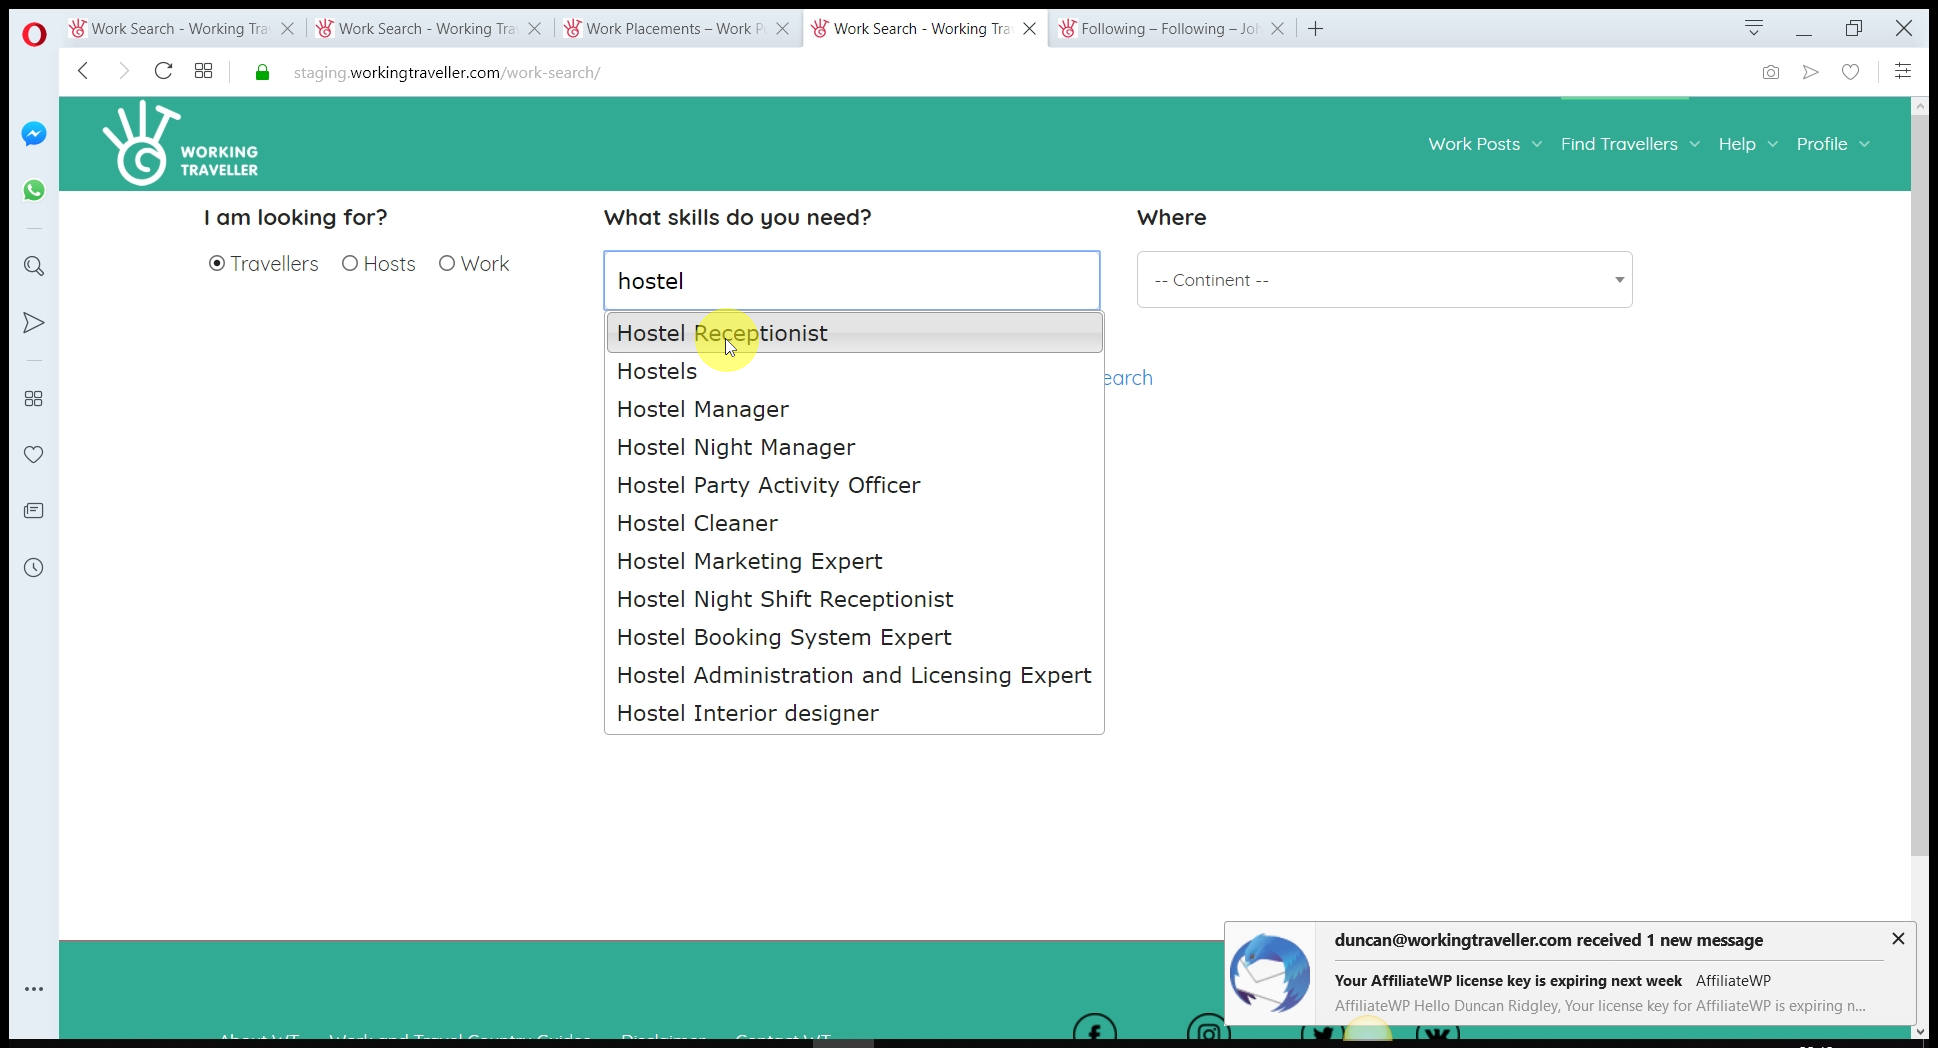Click the page reload icon
Viewport: 1938px width, 1048px height.
163,71
